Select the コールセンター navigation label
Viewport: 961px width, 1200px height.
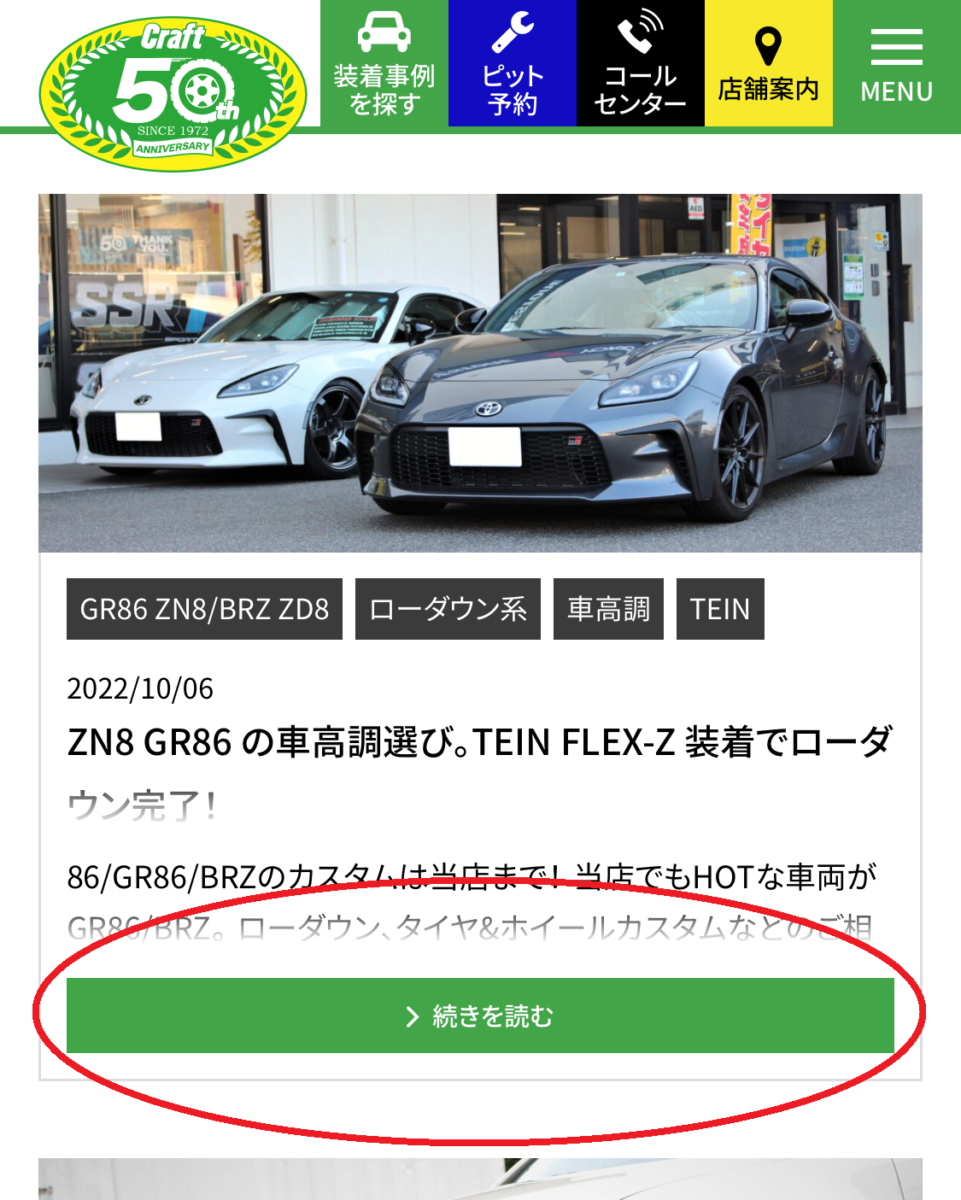click(x=641, y=90)
